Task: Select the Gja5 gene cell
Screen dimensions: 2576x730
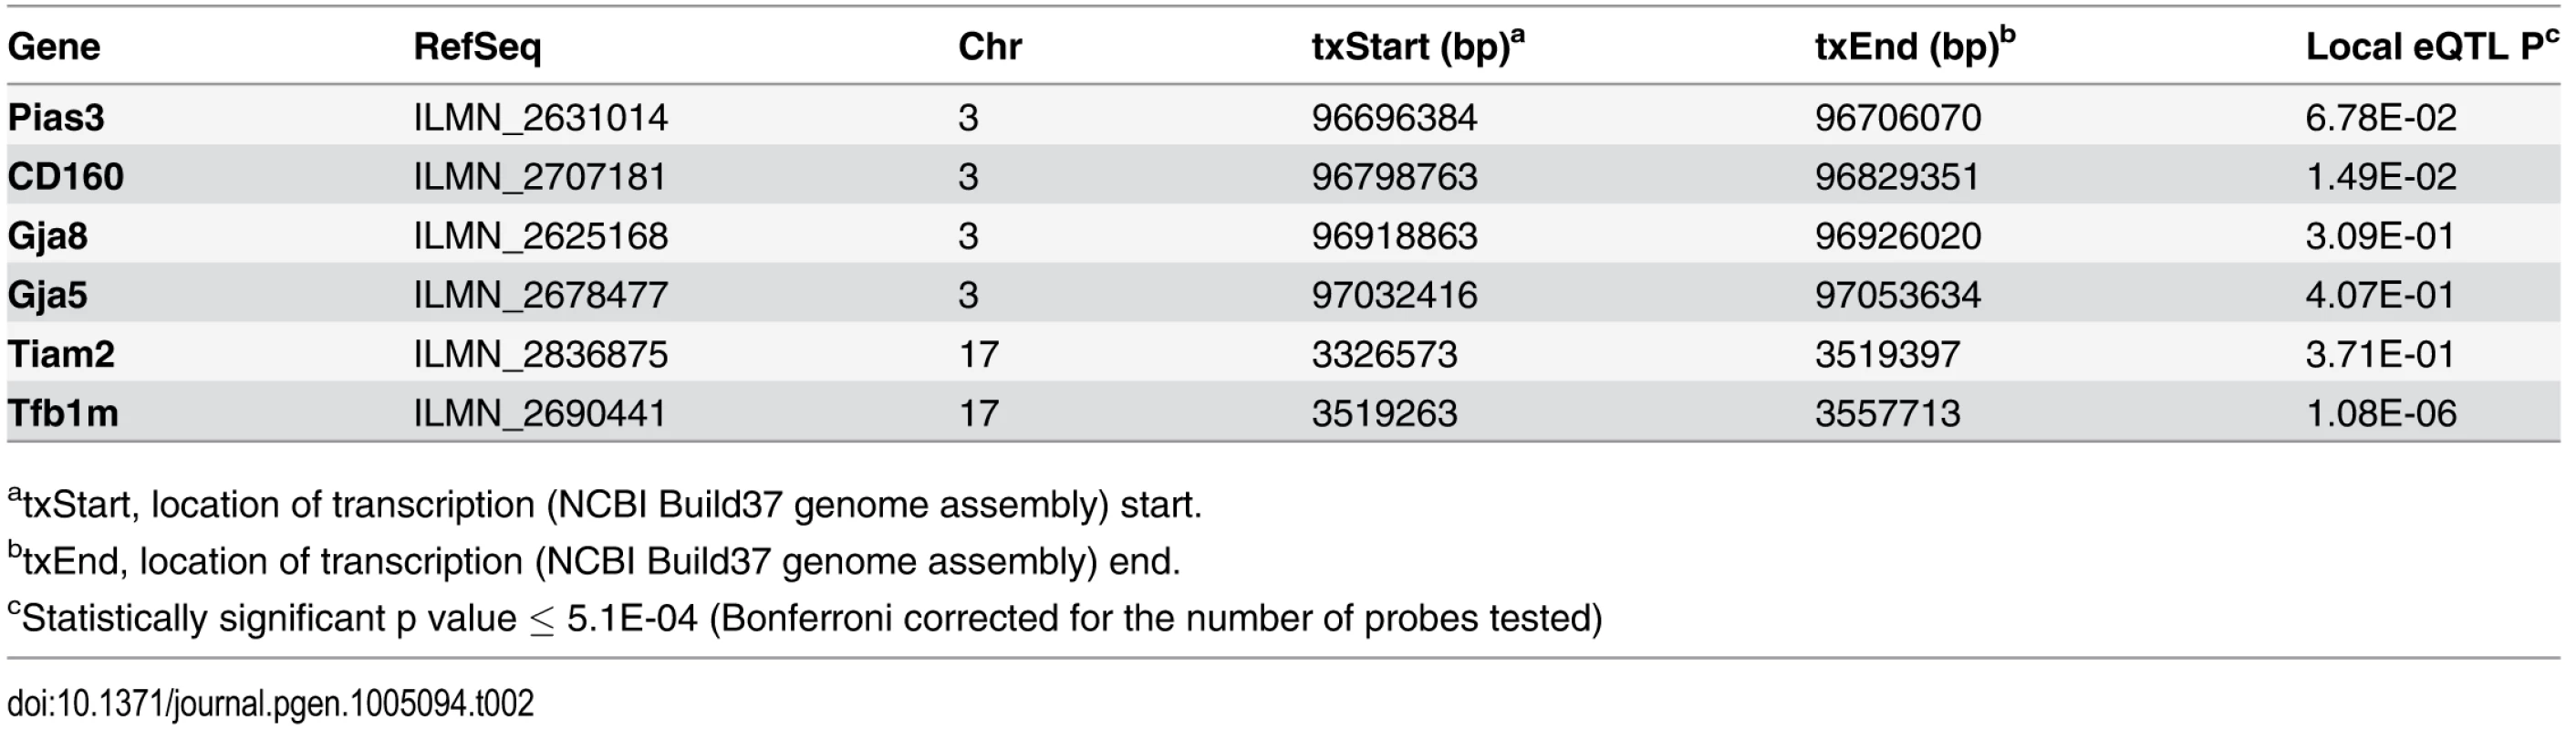Action: tap(48, 295)
